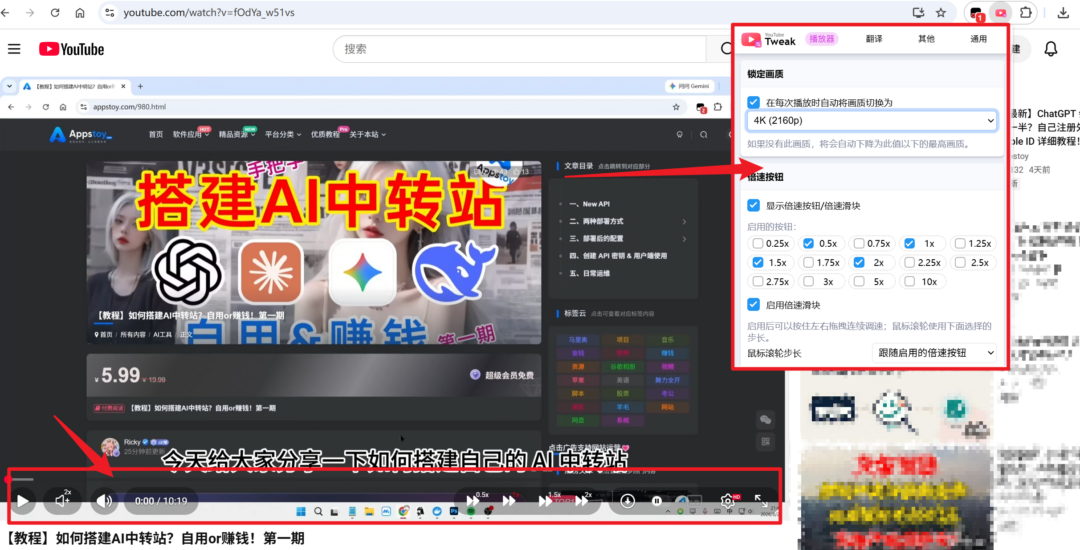
Task: Click the install app icon in address bar
Action: 918,12
